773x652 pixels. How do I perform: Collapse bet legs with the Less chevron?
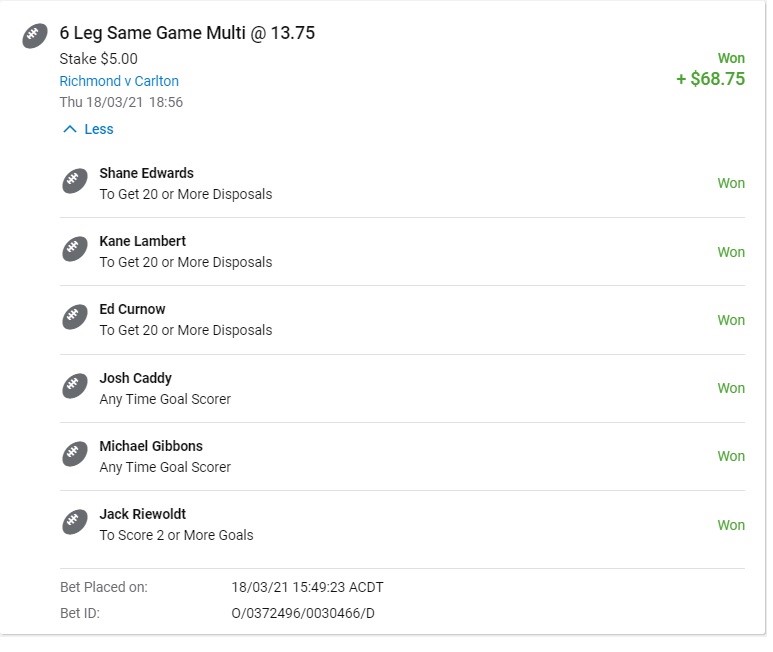(69, 129)
